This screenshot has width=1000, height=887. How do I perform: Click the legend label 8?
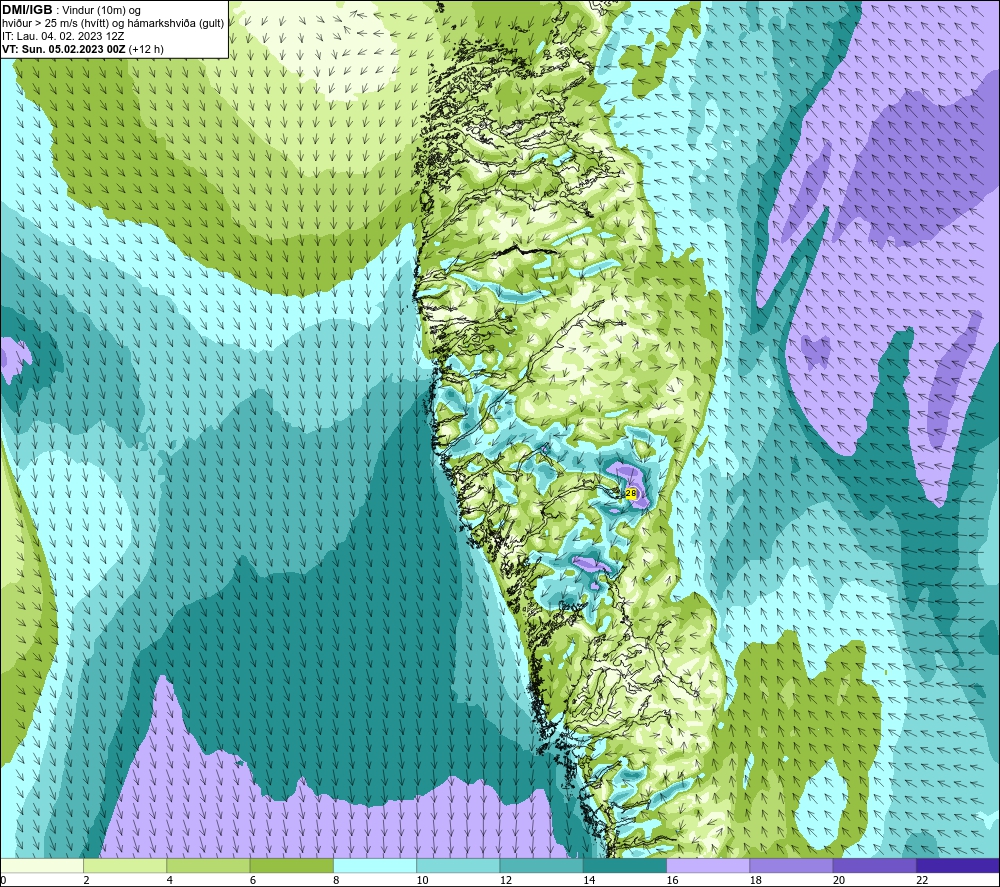pos(336,880)
